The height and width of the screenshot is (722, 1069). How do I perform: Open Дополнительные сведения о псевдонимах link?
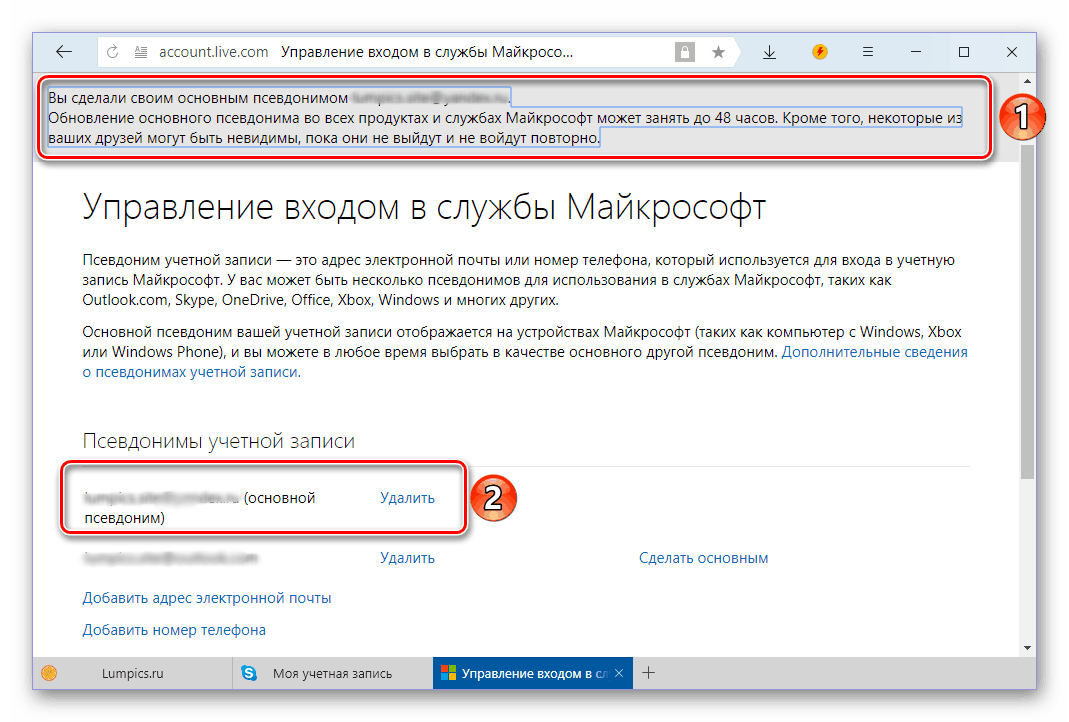coord(874,352)
